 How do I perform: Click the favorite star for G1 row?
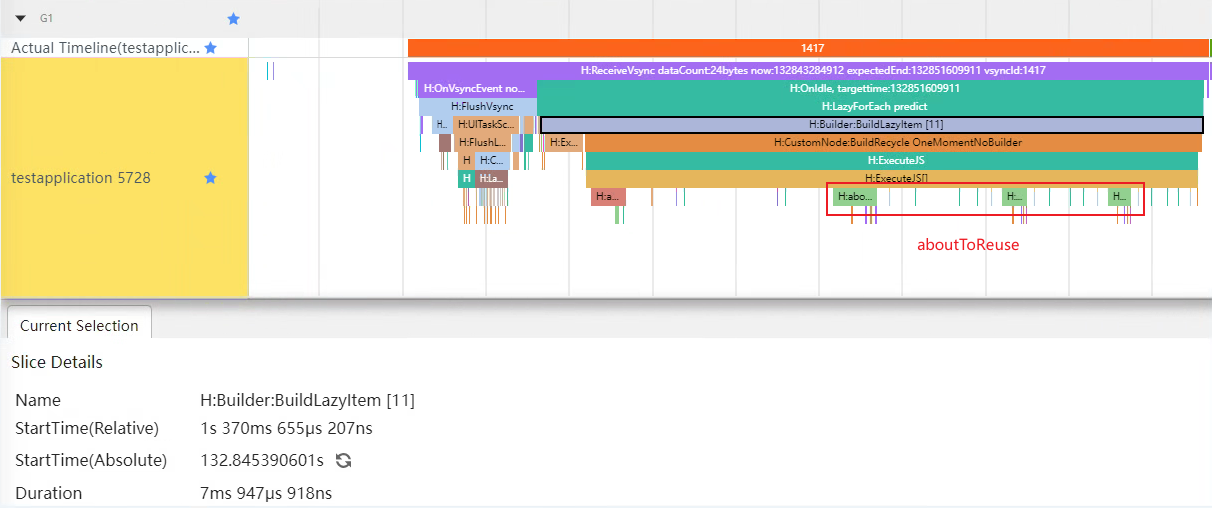pos(233,18)
